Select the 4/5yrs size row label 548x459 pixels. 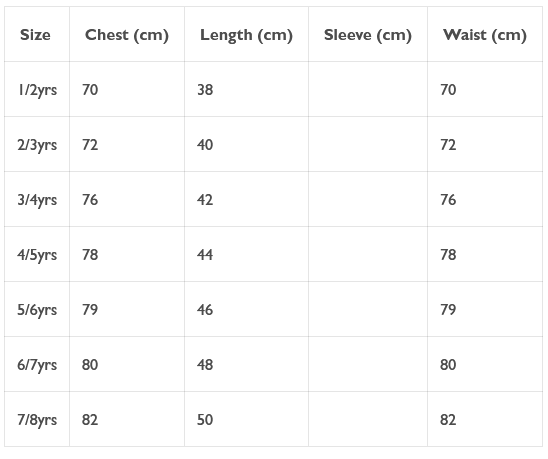(x=37, y=255)
